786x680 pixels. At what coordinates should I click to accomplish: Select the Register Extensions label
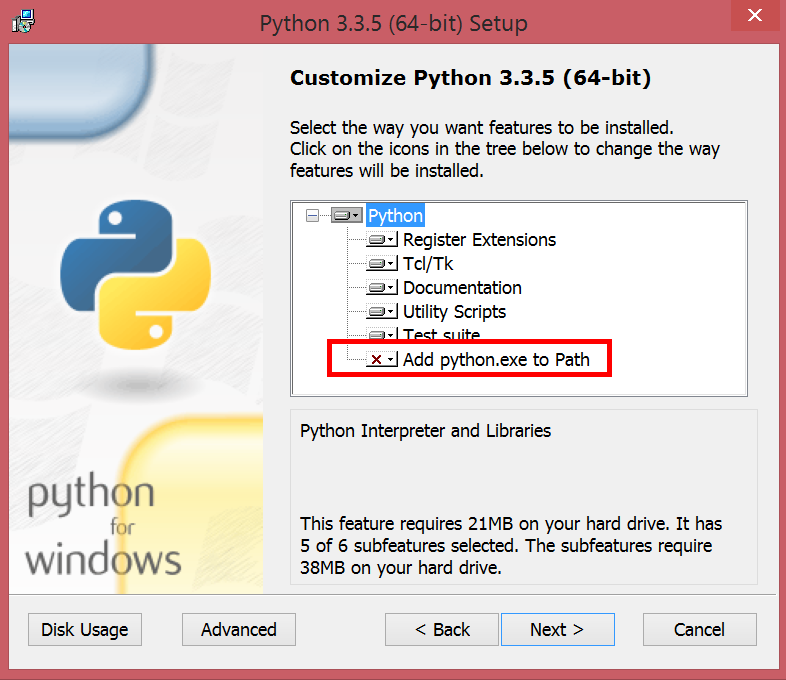pyautogui.click(x=479, y=240)
